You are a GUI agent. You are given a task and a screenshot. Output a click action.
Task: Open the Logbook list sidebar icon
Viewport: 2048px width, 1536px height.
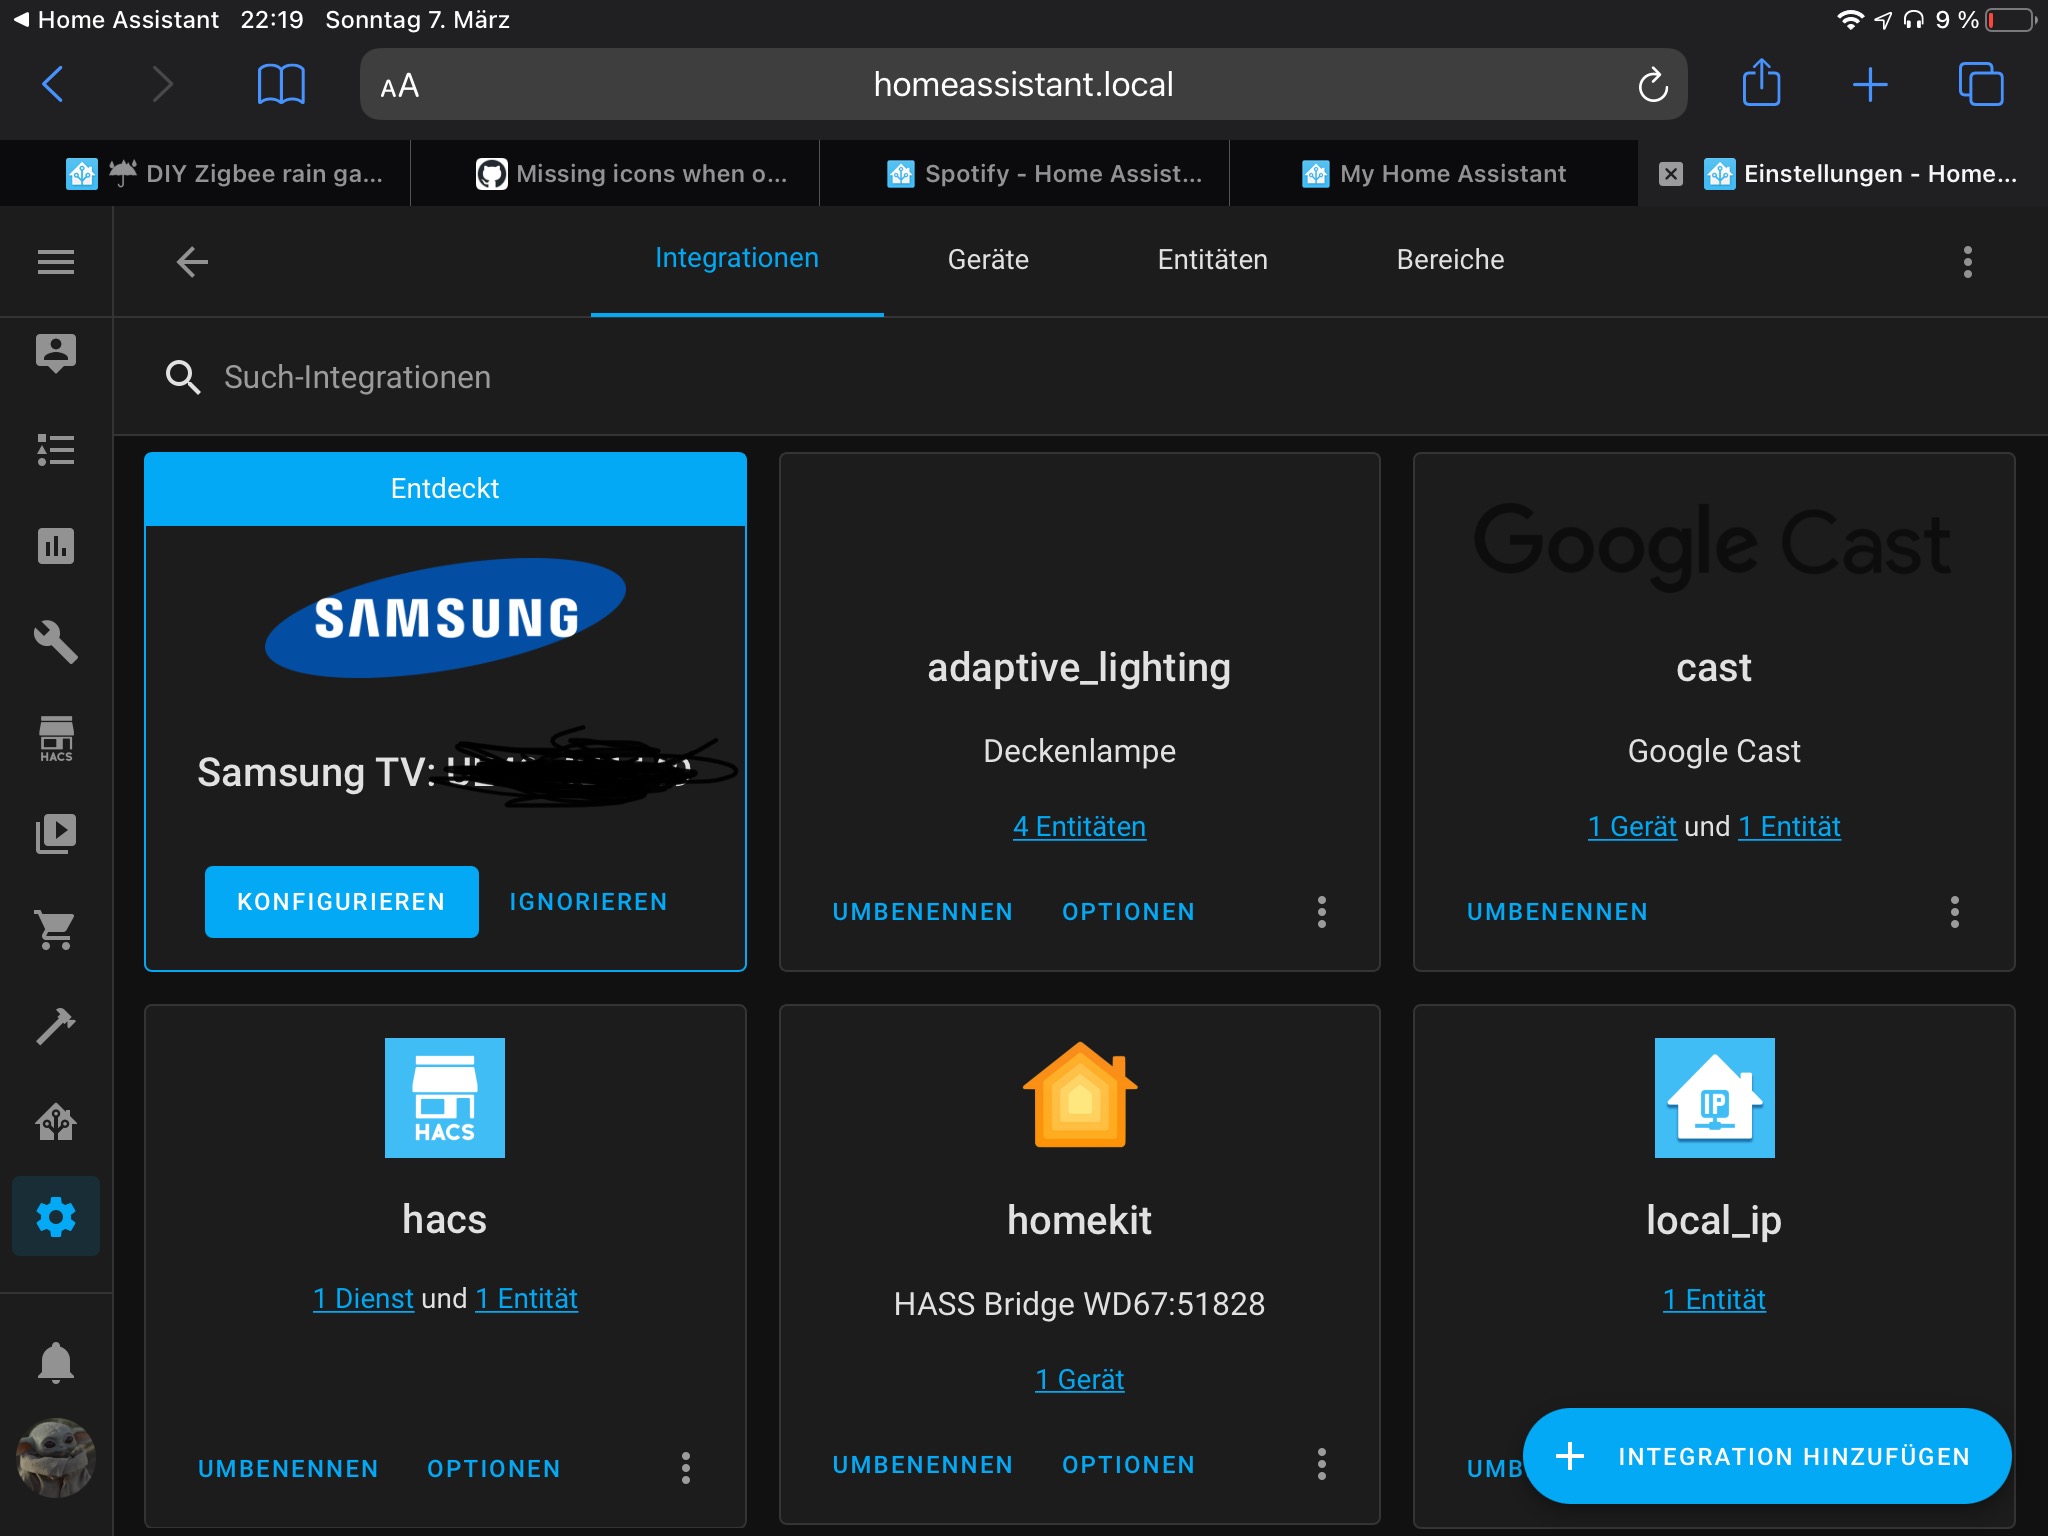pyautogui.click(x=56, y=450)
